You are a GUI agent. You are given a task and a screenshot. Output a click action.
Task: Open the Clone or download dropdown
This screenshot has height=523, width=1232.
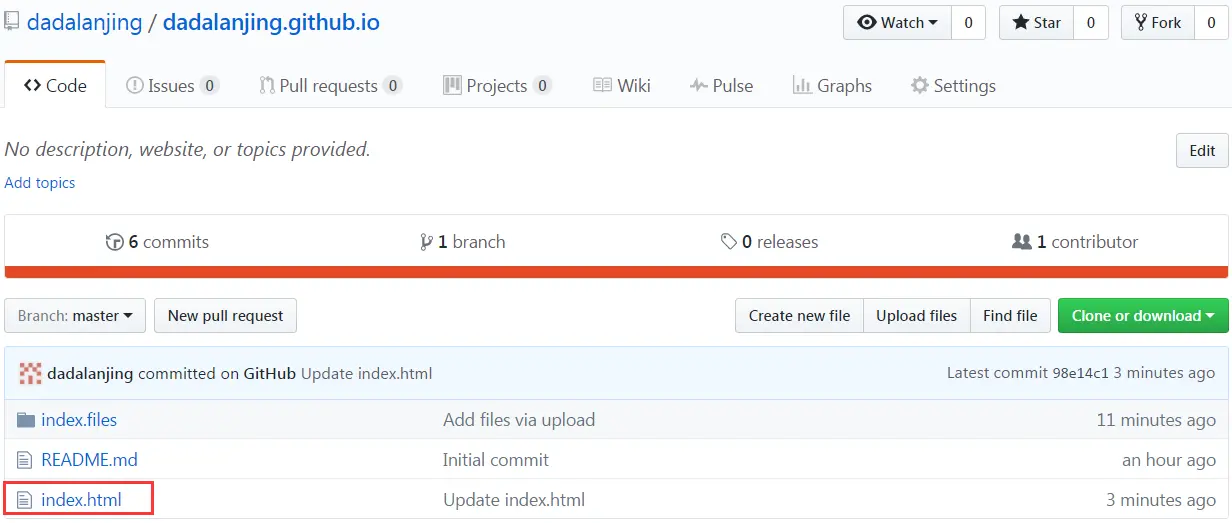pyautogui.click(x=1143, y=316)
